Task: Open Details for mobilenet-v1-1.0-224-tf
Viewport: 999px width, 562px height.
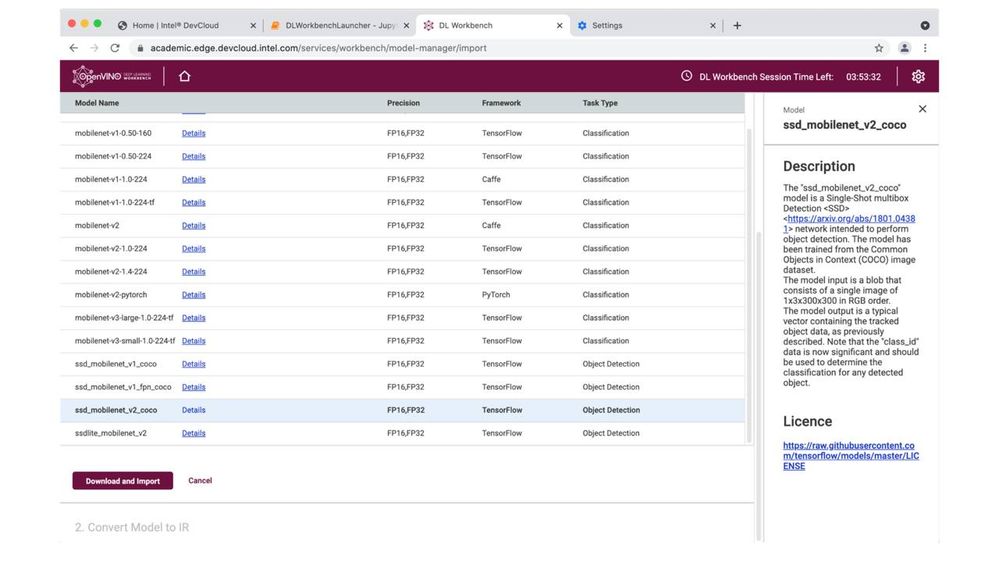Action: coord(194,203)
